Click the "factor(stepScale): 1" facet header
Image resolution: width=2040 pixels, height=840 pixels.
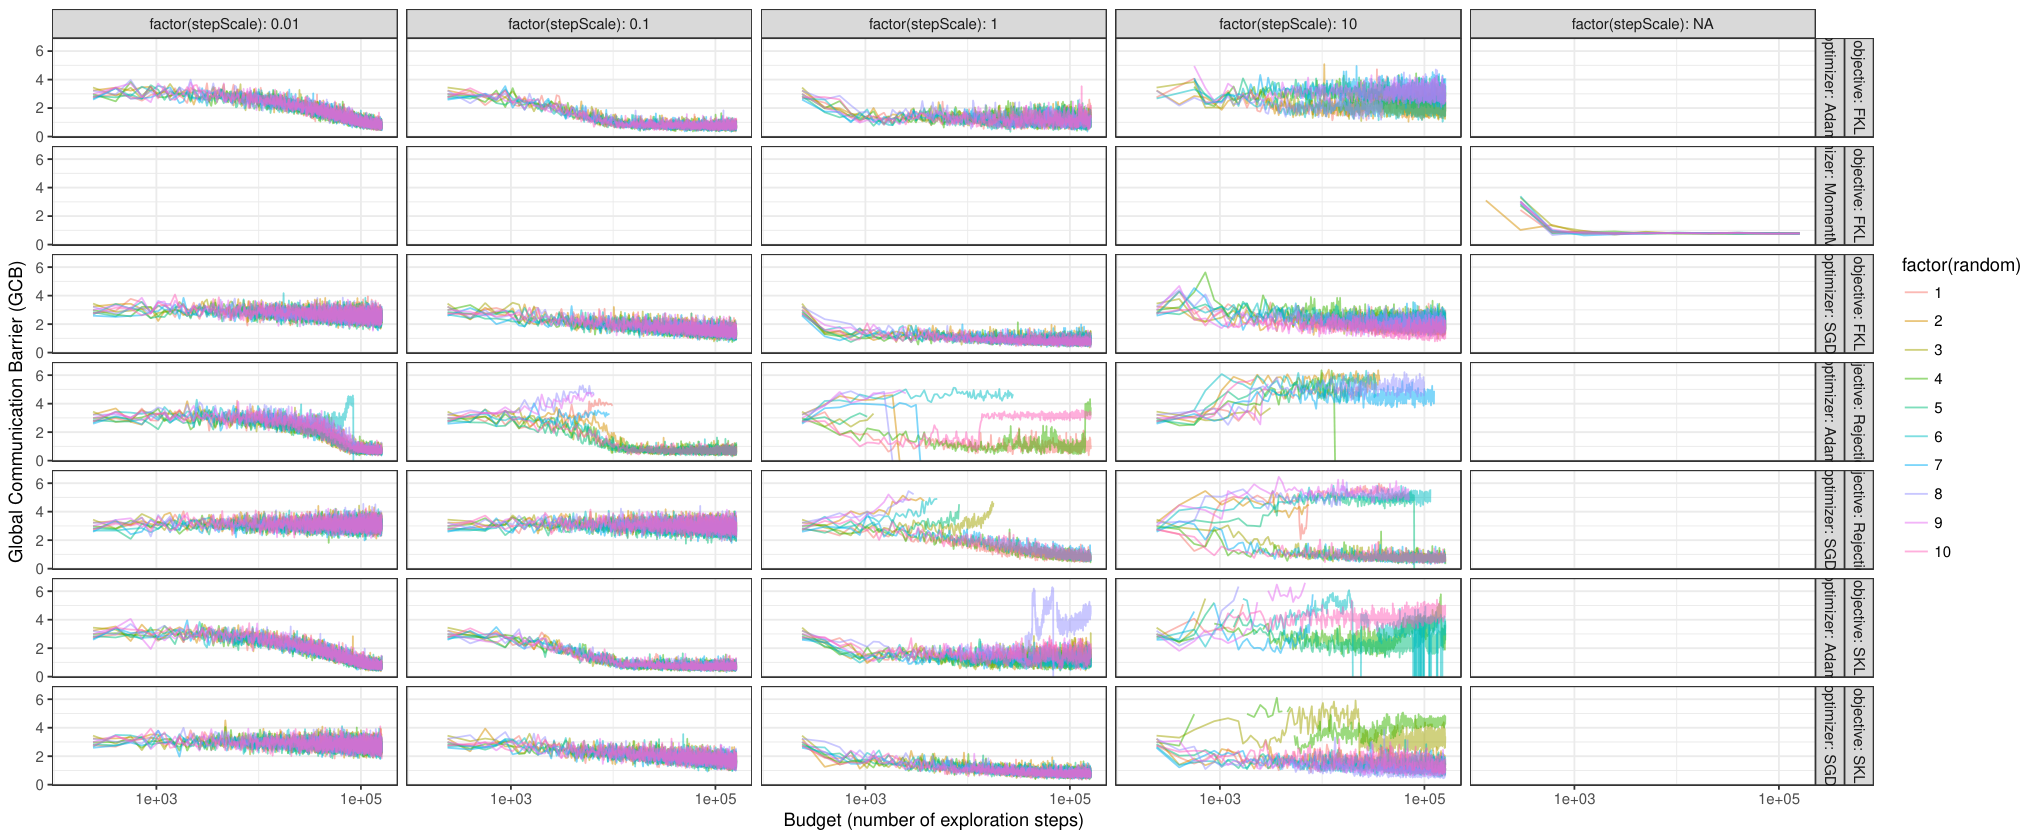[x=933, y=24]
